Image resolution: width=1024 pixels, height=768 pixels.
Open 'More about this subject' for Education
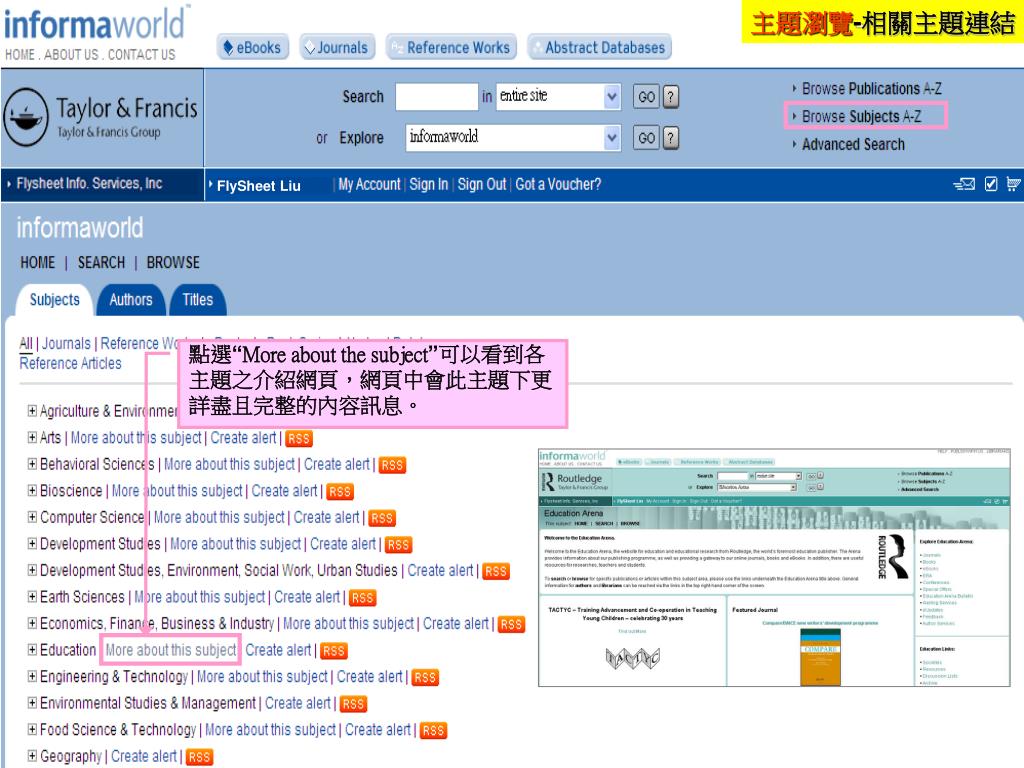pos(171,650)
